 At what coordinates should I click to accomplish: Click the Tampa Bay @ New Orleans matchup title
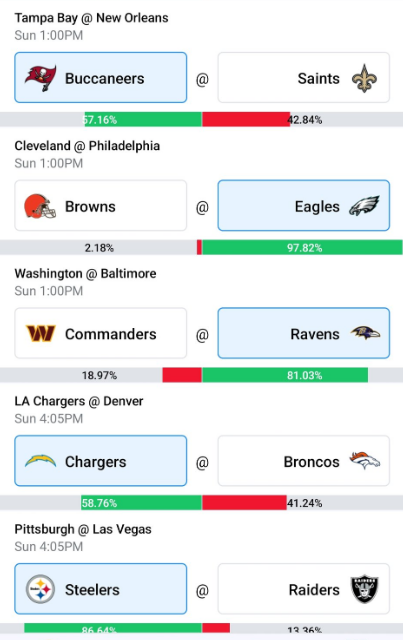point(91,18)
